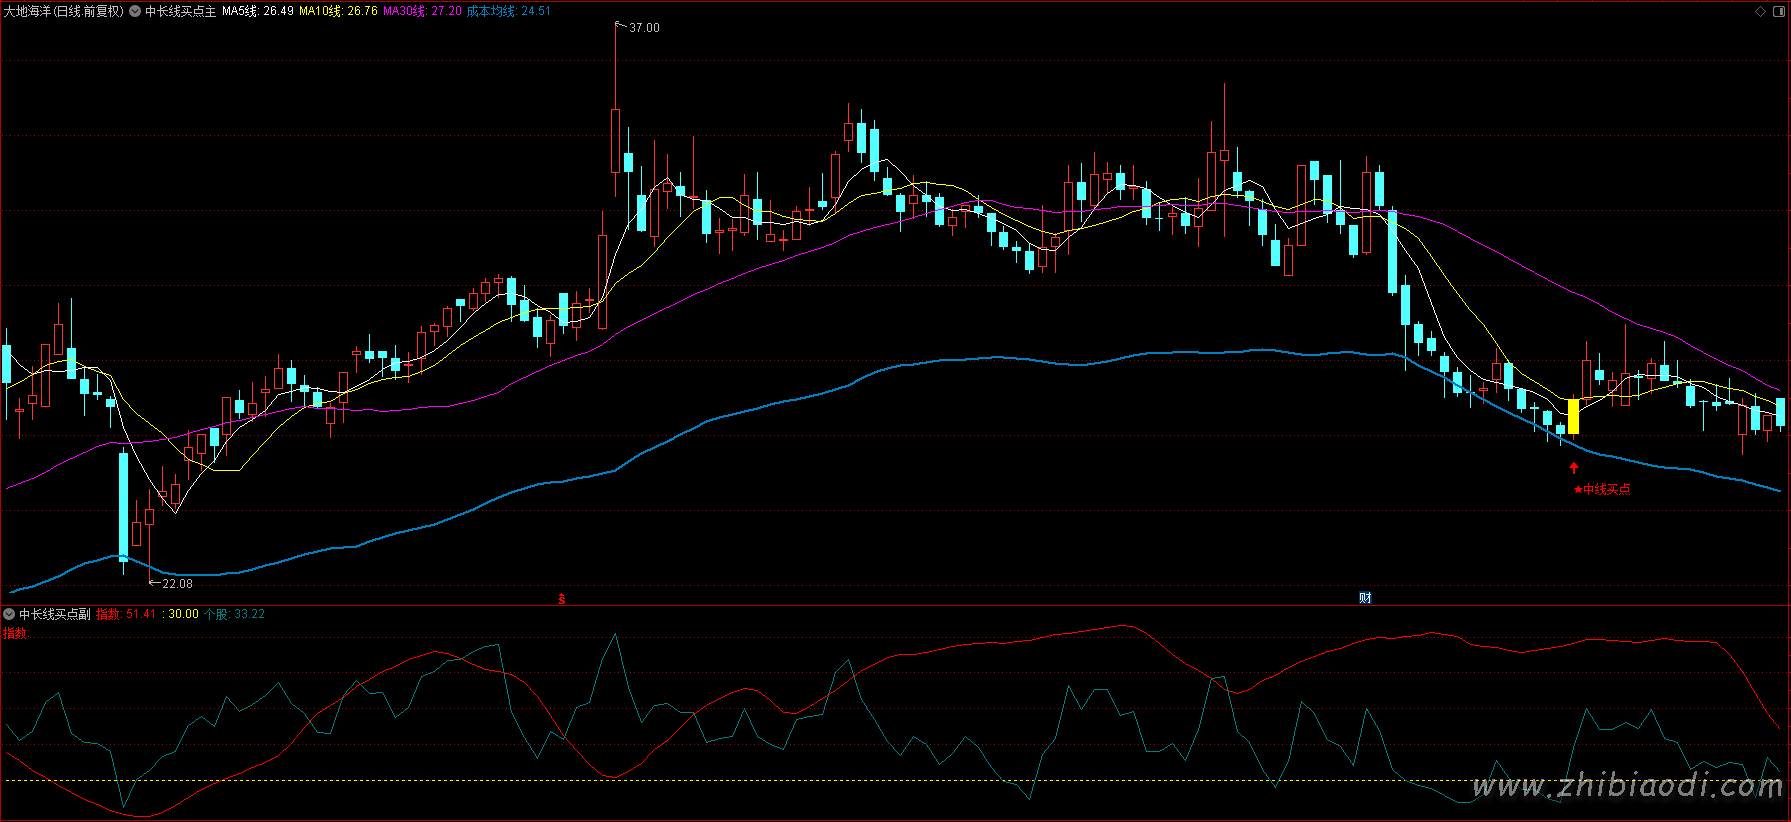Click the red S marker on timeline

click(562, 599)
